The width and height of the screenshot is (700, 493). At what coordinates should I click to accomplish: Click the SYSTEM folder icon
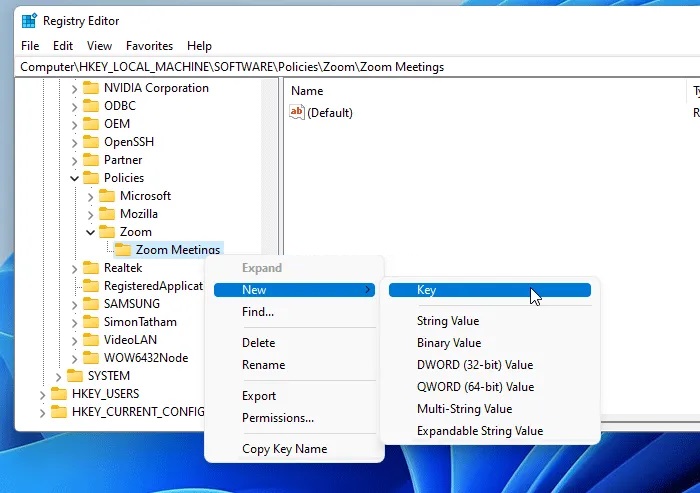click(x=75, y=376)
